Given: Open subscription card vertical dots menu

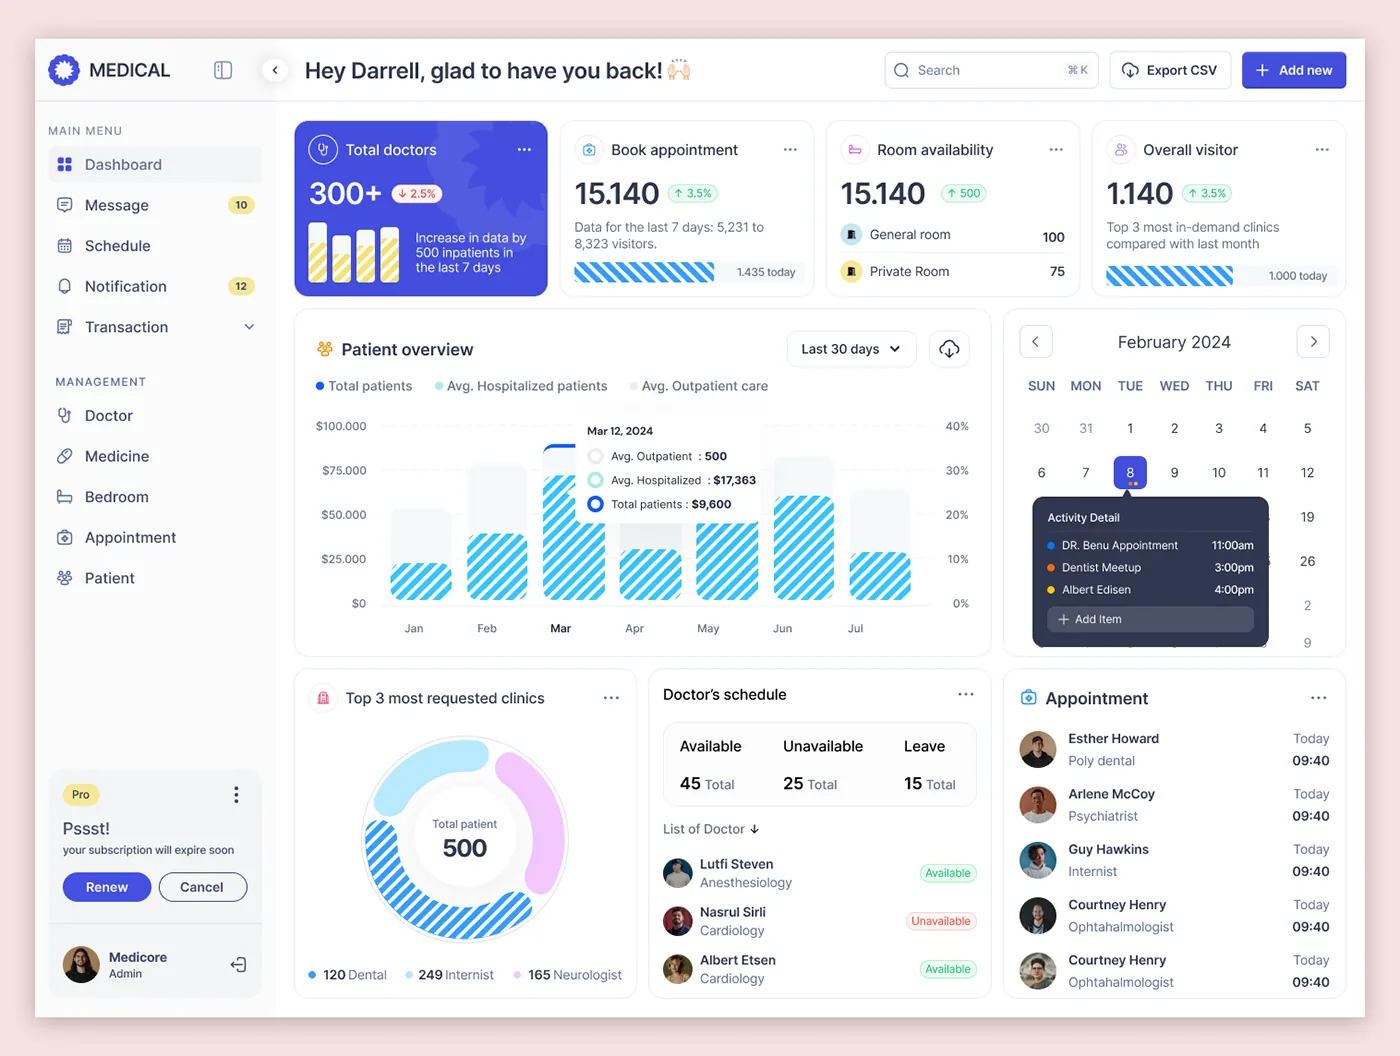Looking at the screenshot, I should [236, 795].
